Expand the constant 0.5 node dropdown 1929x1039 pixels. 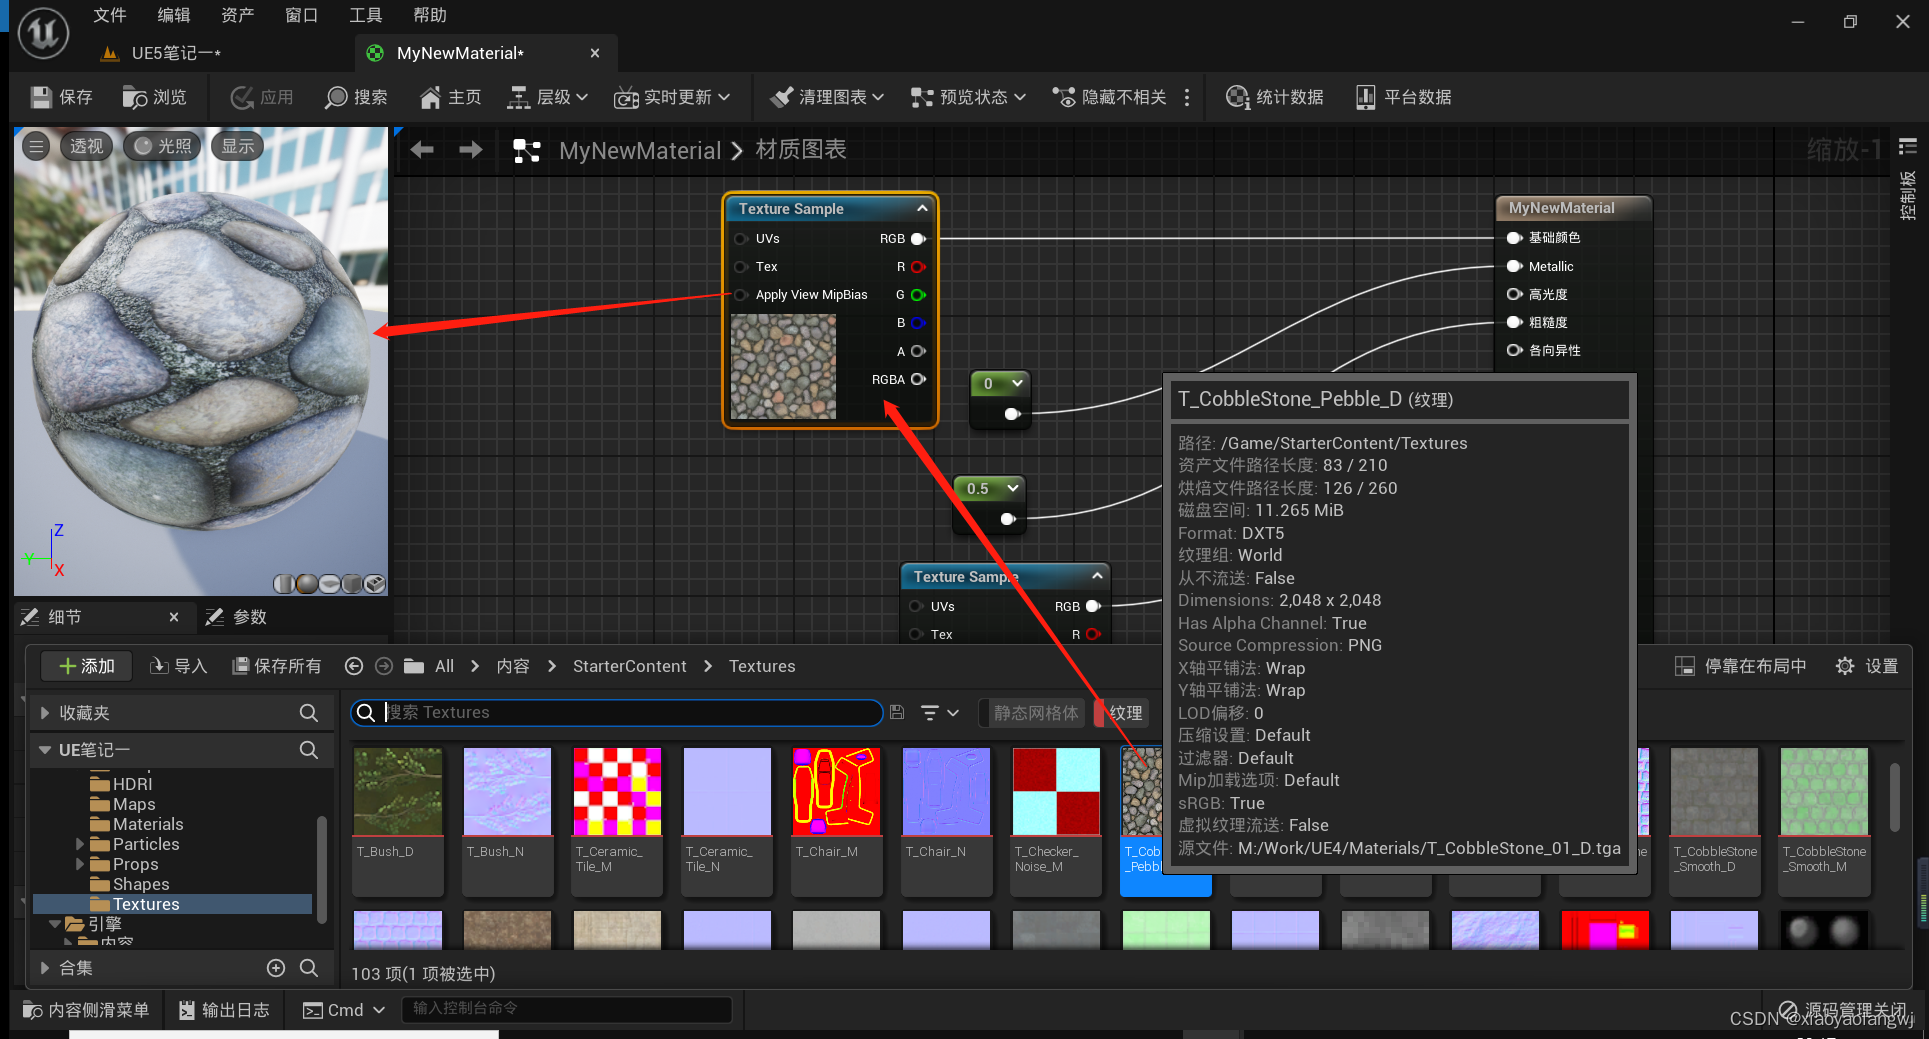tap(1013, 488)
